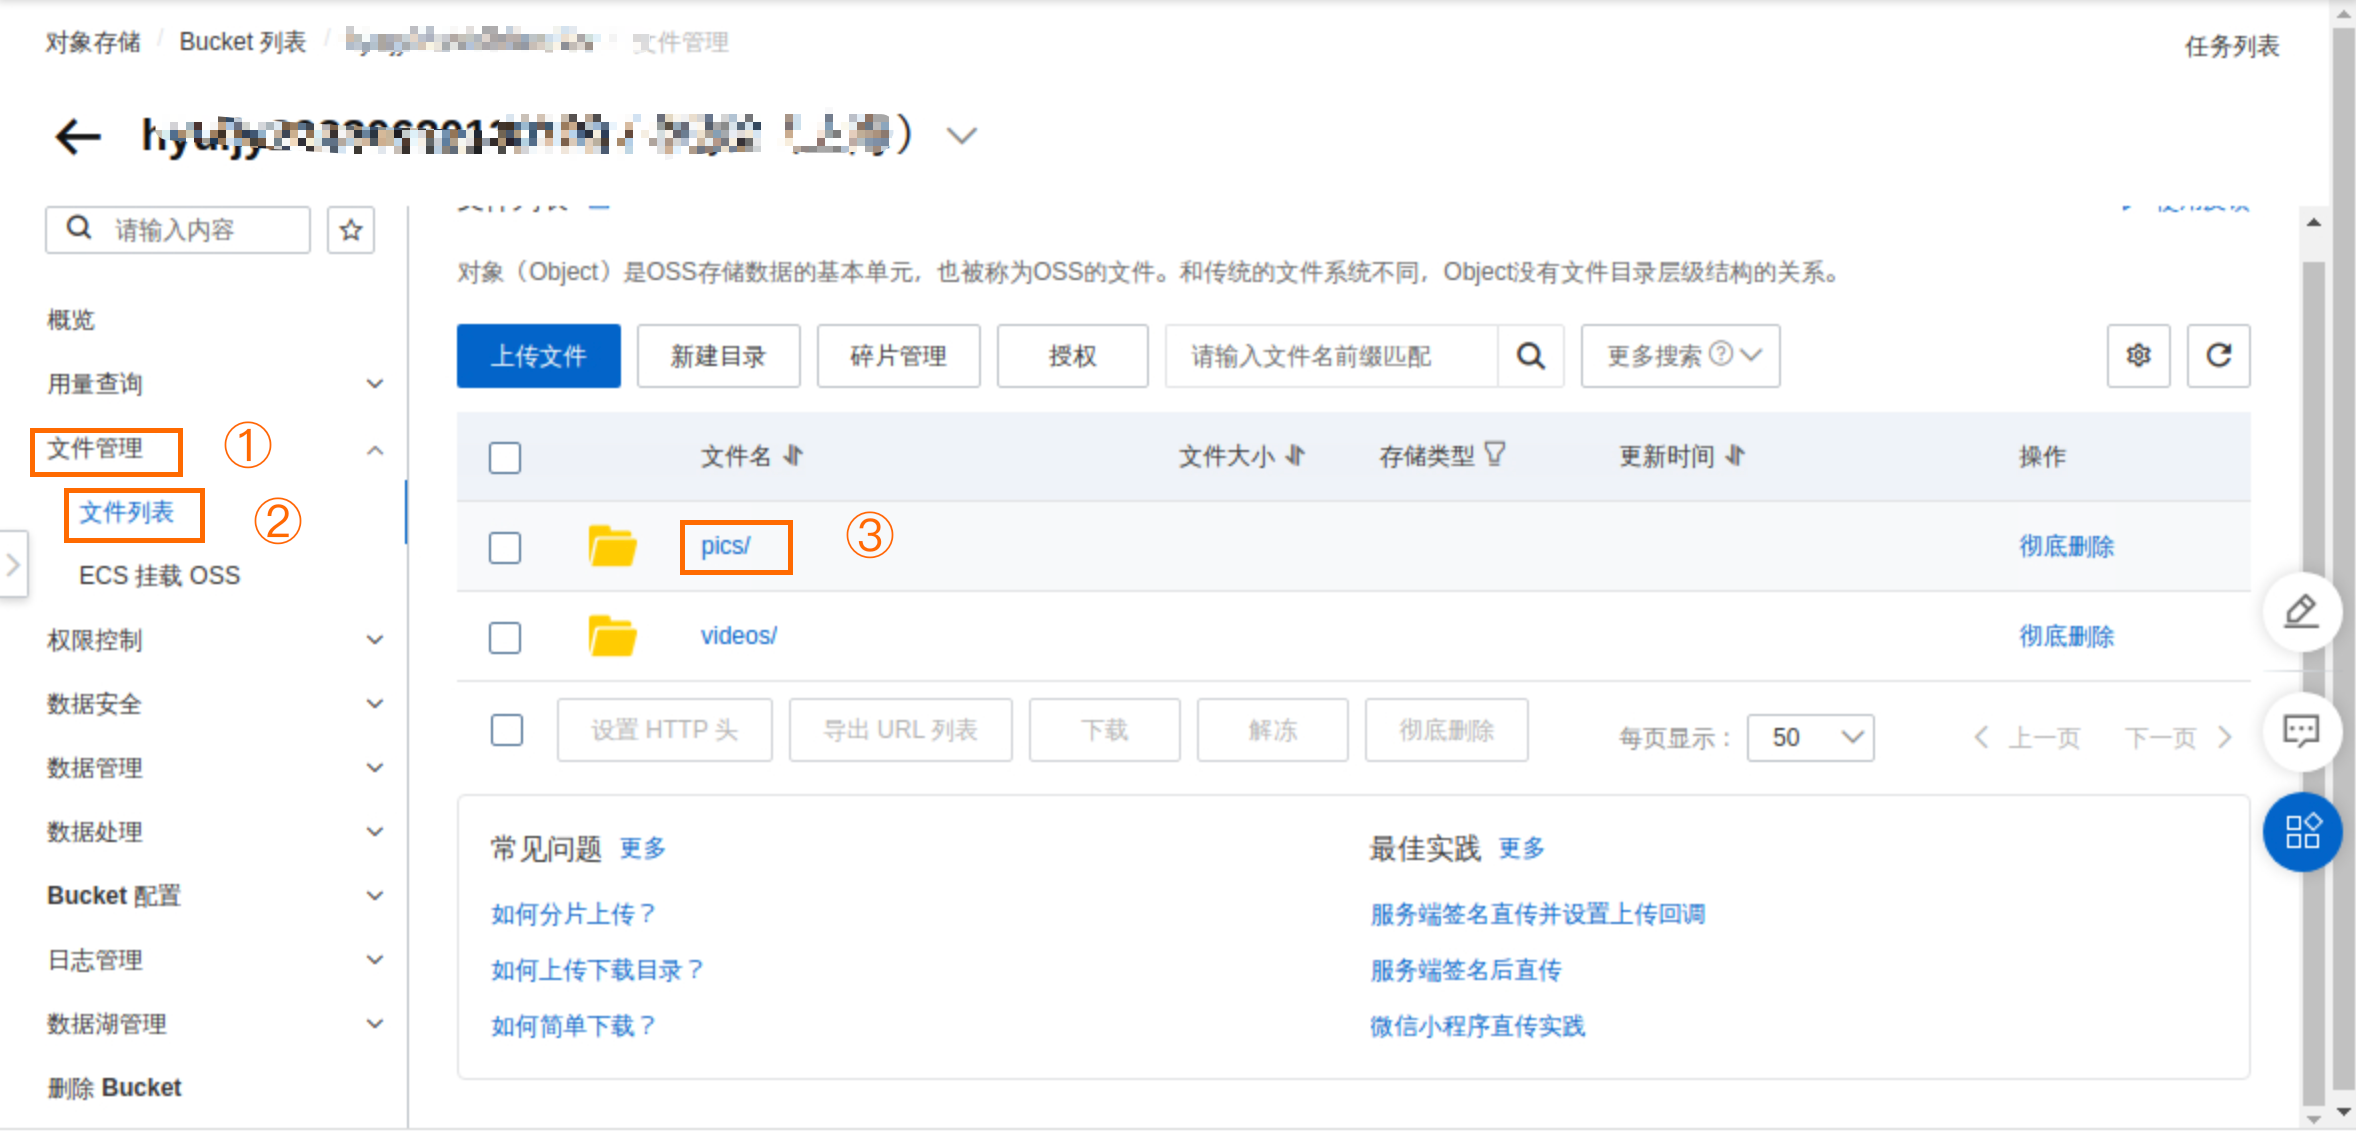Image resolution: width=2356 pixels, height=1132 pixels.
Task: Click the 上传文件 button
Action: pyautogui.click(x=538, y=356)
